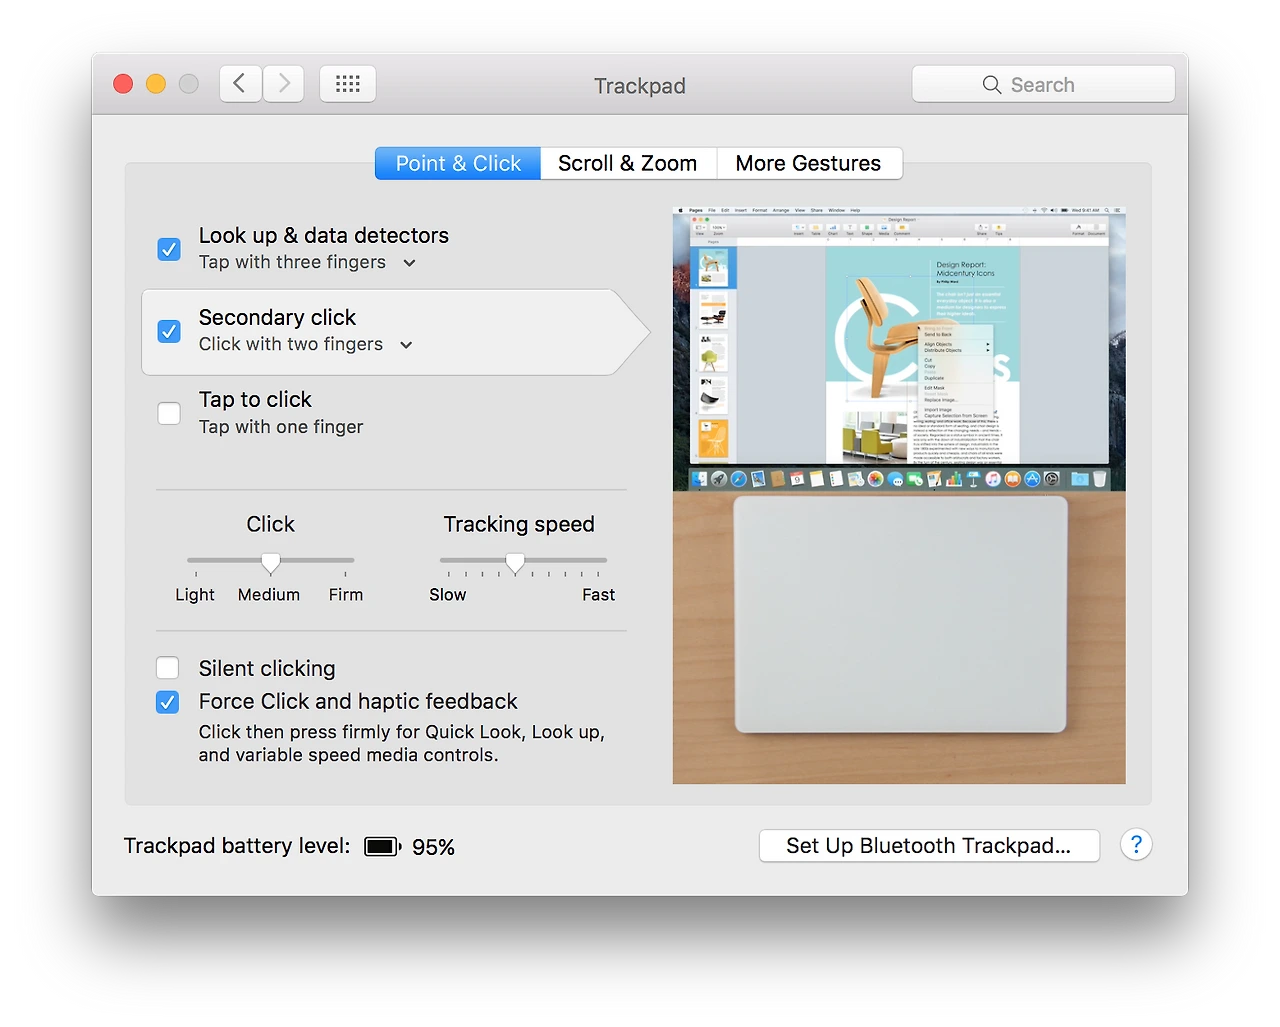
Task: Uncheck the Secondary click option
Action: pos(169,331)
